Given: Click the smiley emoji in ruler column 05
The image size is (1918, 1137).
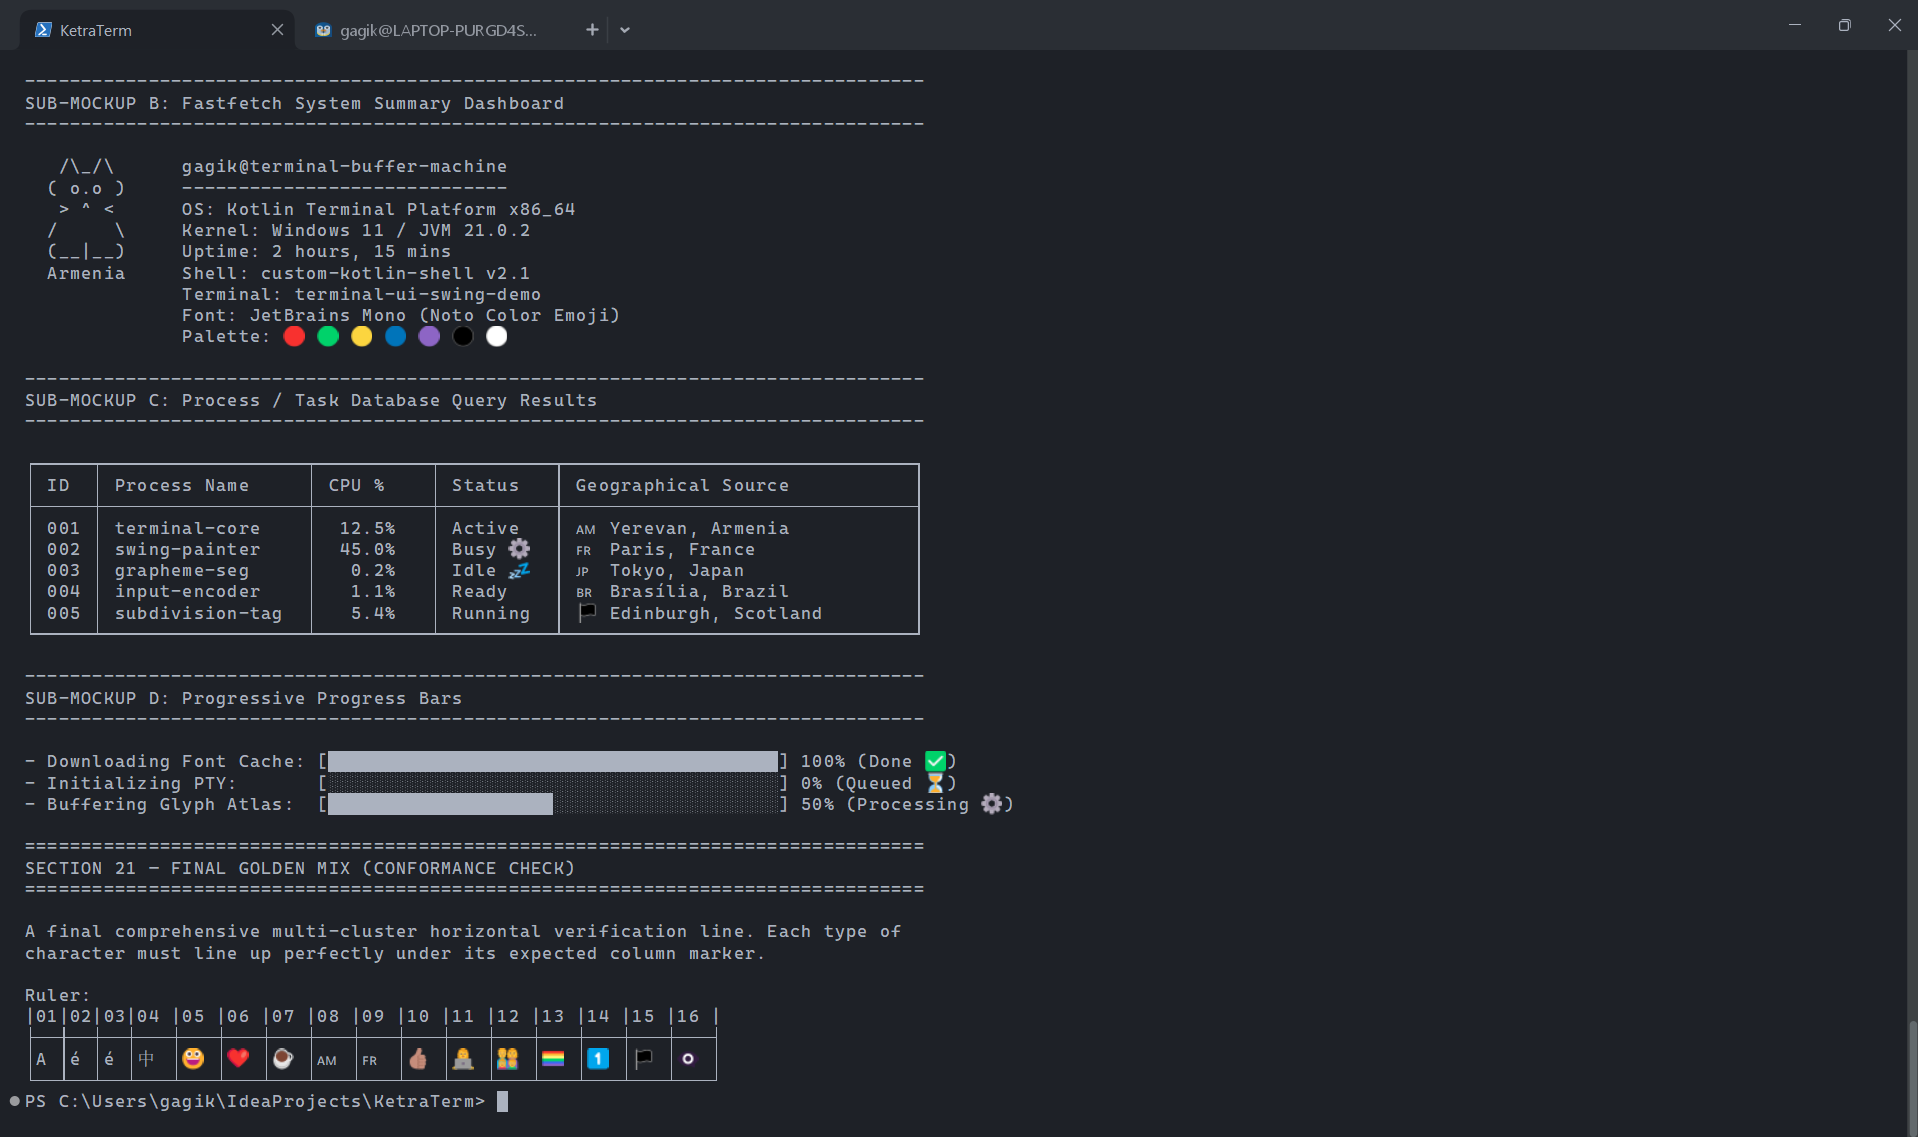Looking at the screenshot, I should pos(193,1058).
